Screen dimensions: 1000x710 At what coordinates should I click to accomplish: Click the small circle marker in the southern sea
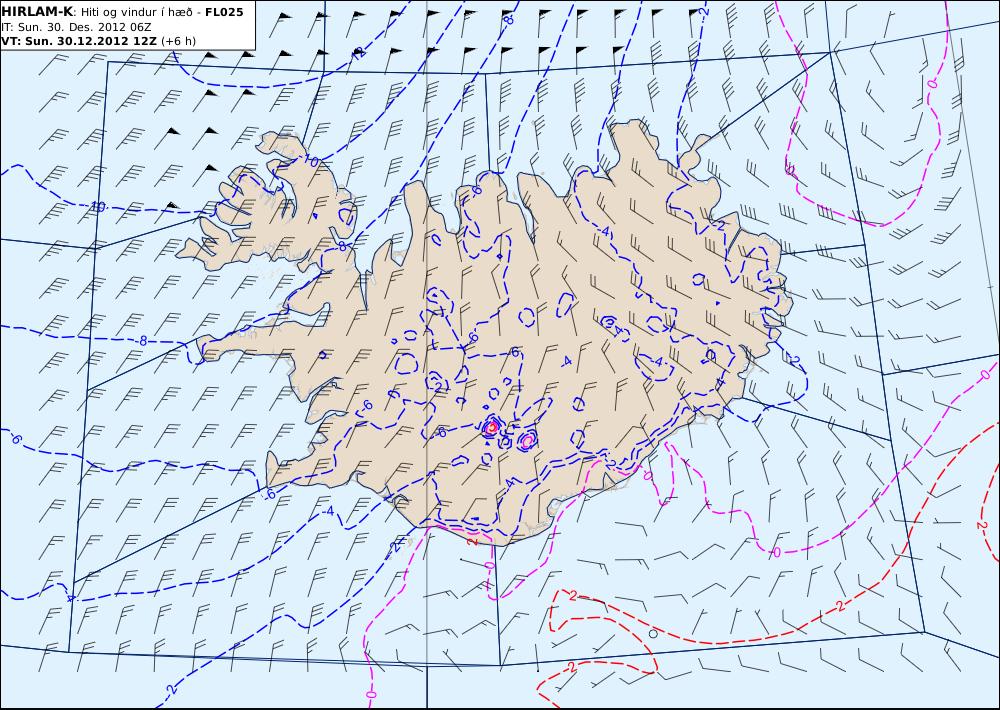pyautogui.click(x=652, y=633)
